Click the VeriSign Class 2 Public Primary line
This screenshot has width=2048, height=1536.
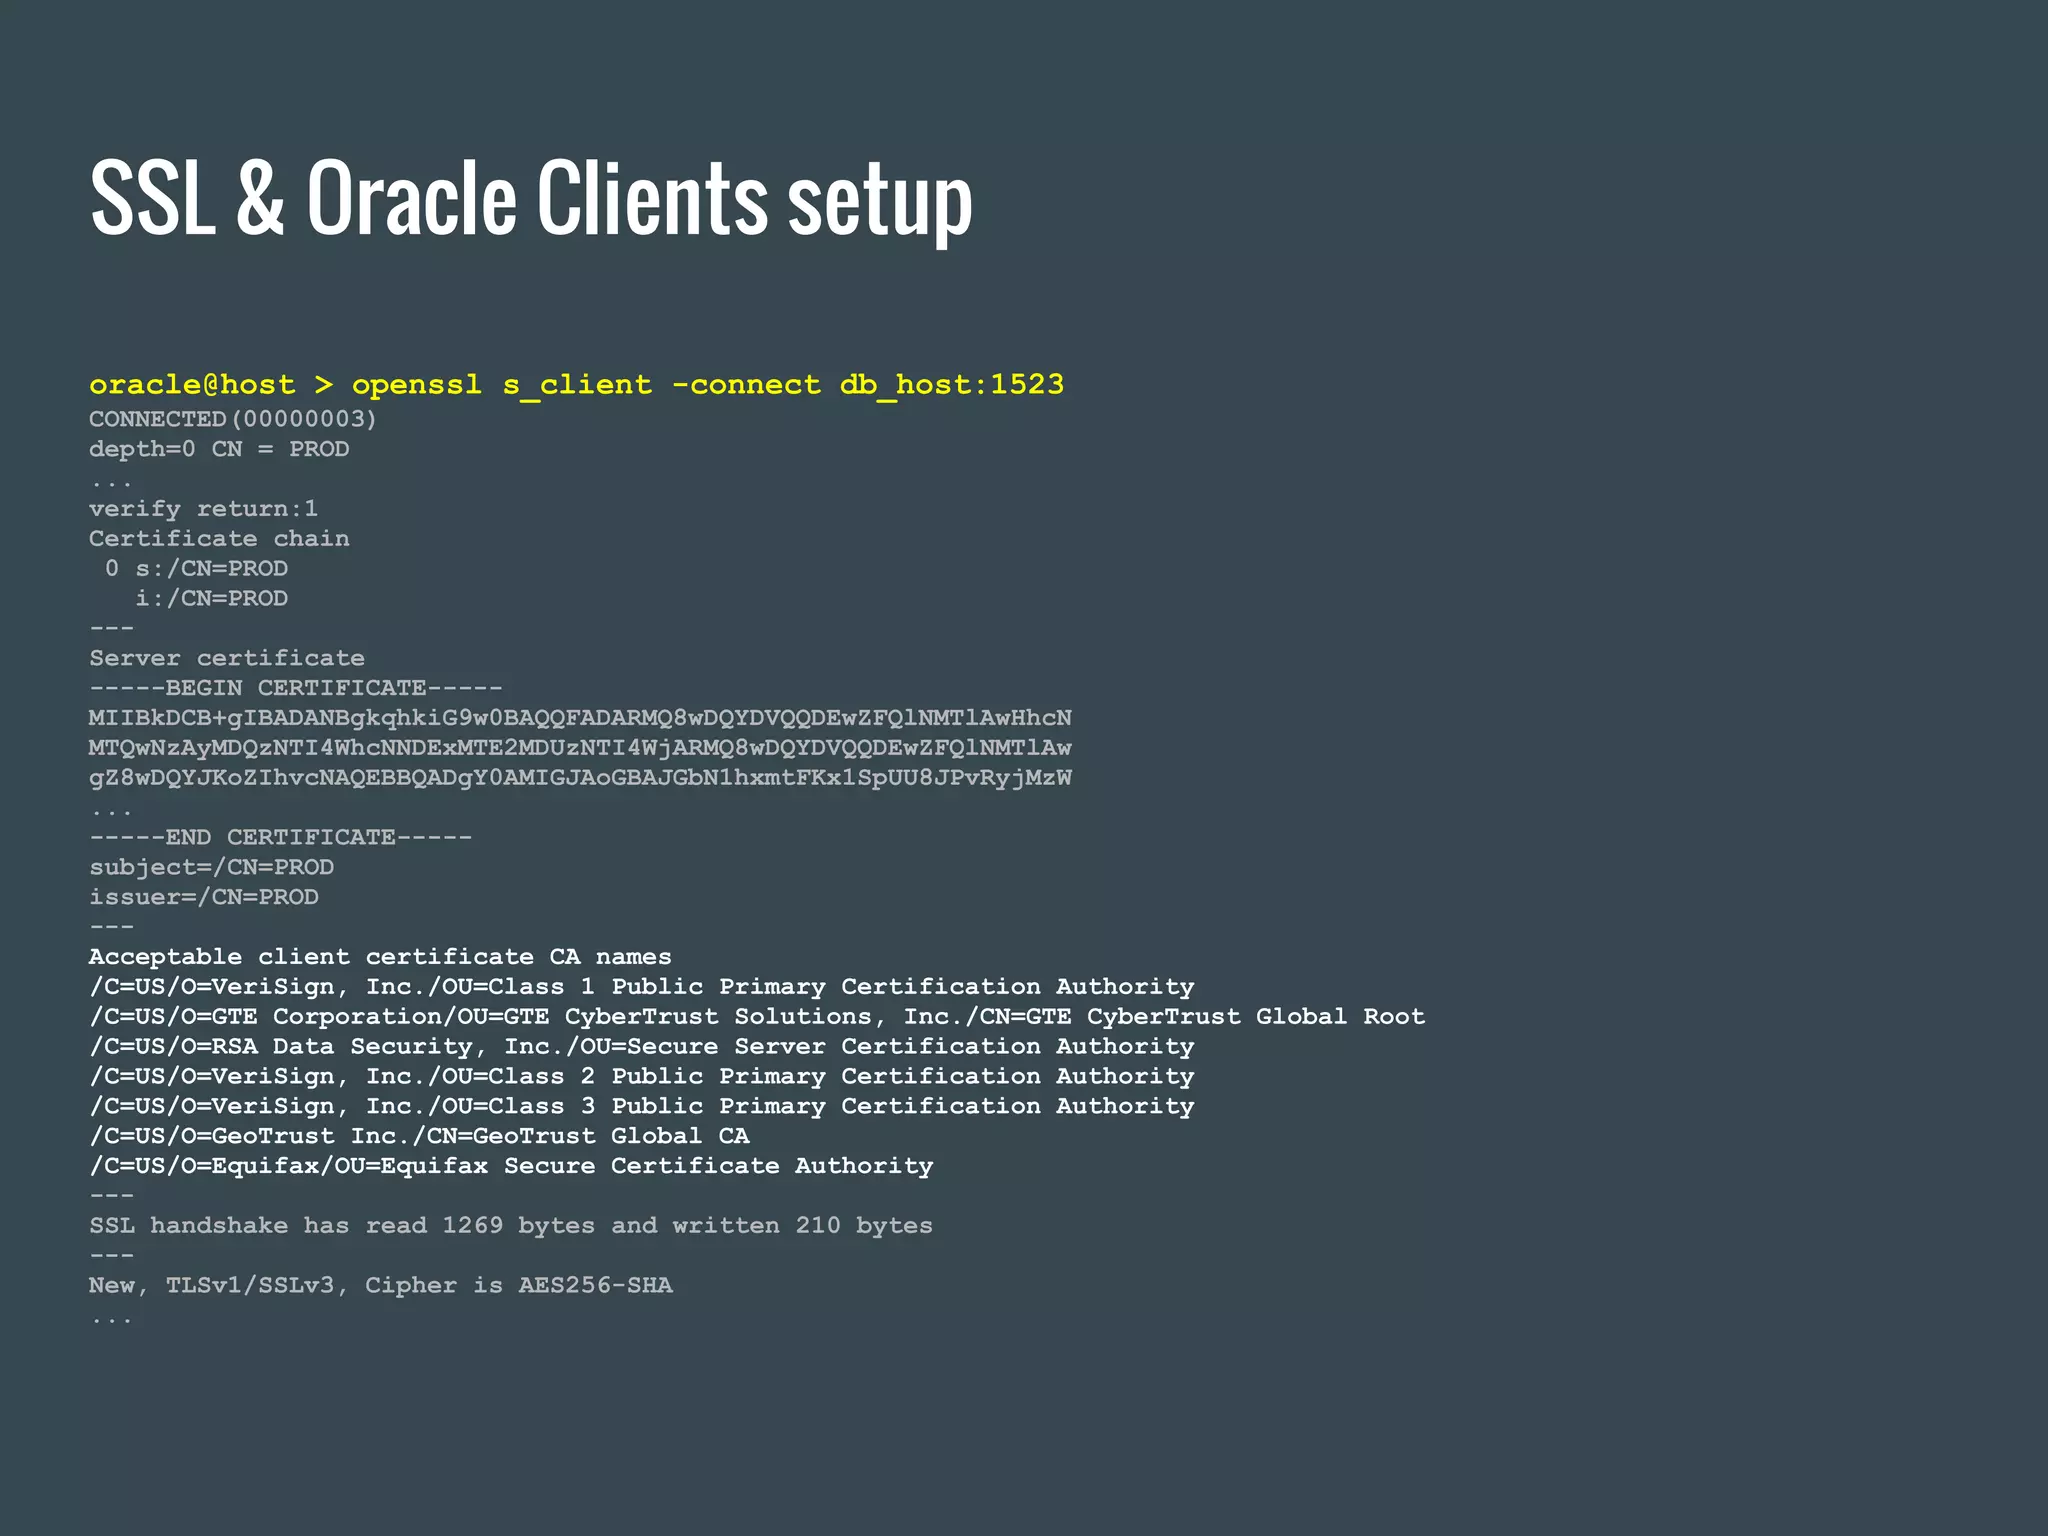coord(642,1077)
